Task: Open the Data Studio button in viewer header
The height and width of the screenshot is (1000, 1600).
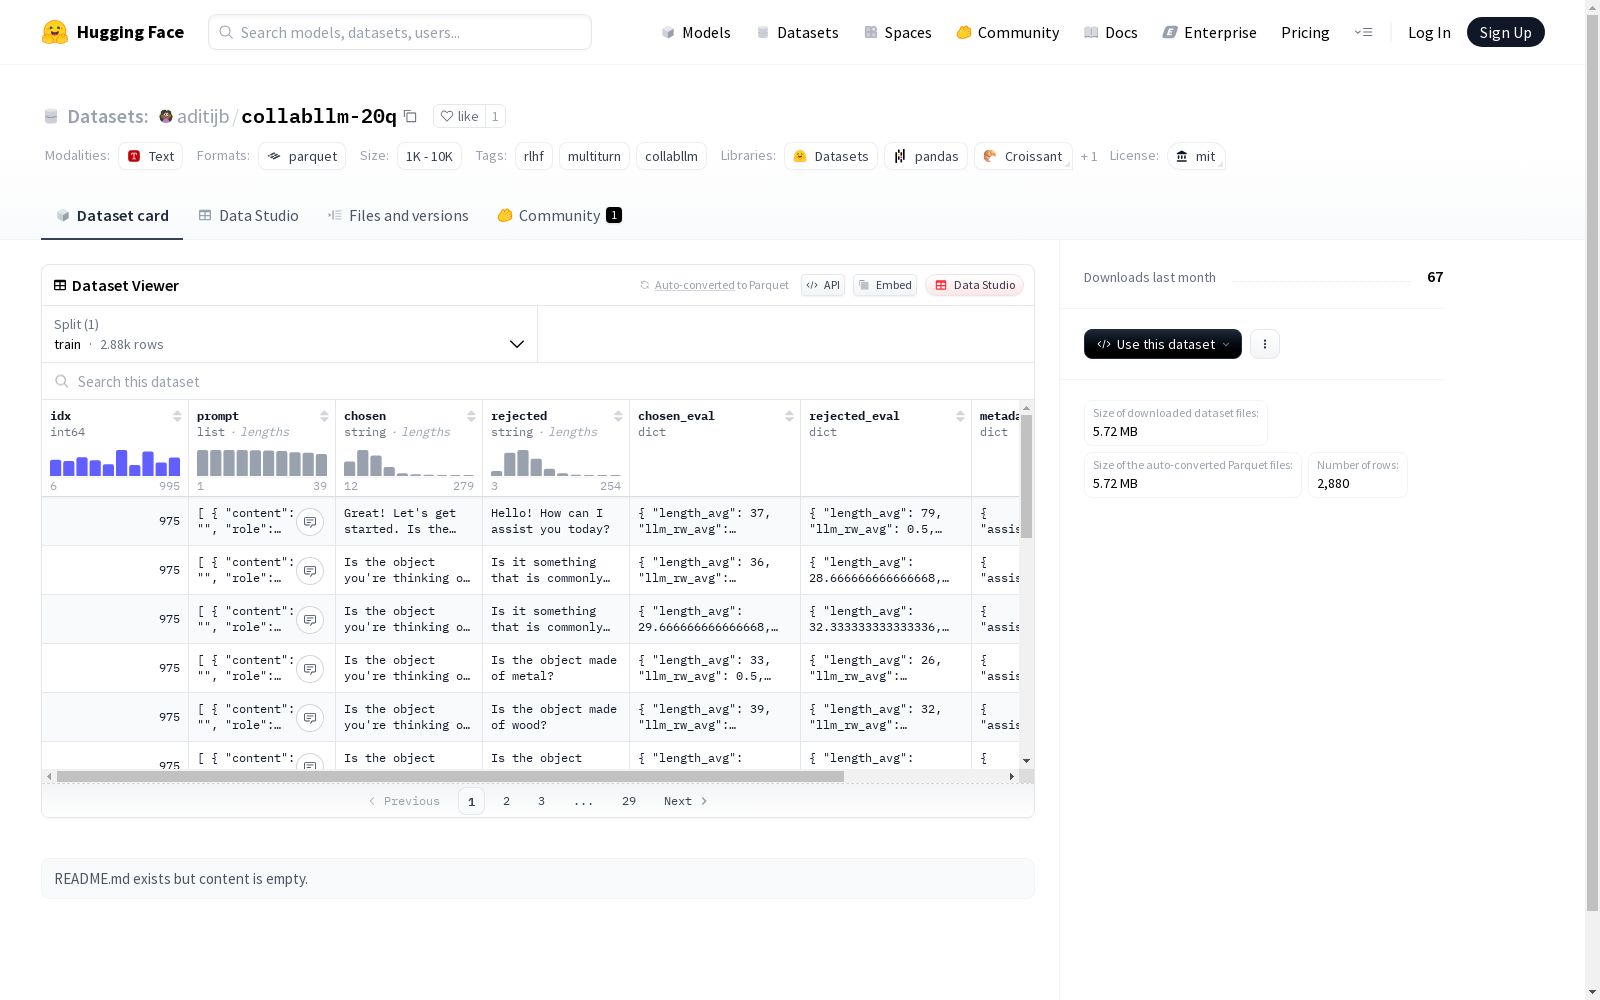Action: [975, 285]
